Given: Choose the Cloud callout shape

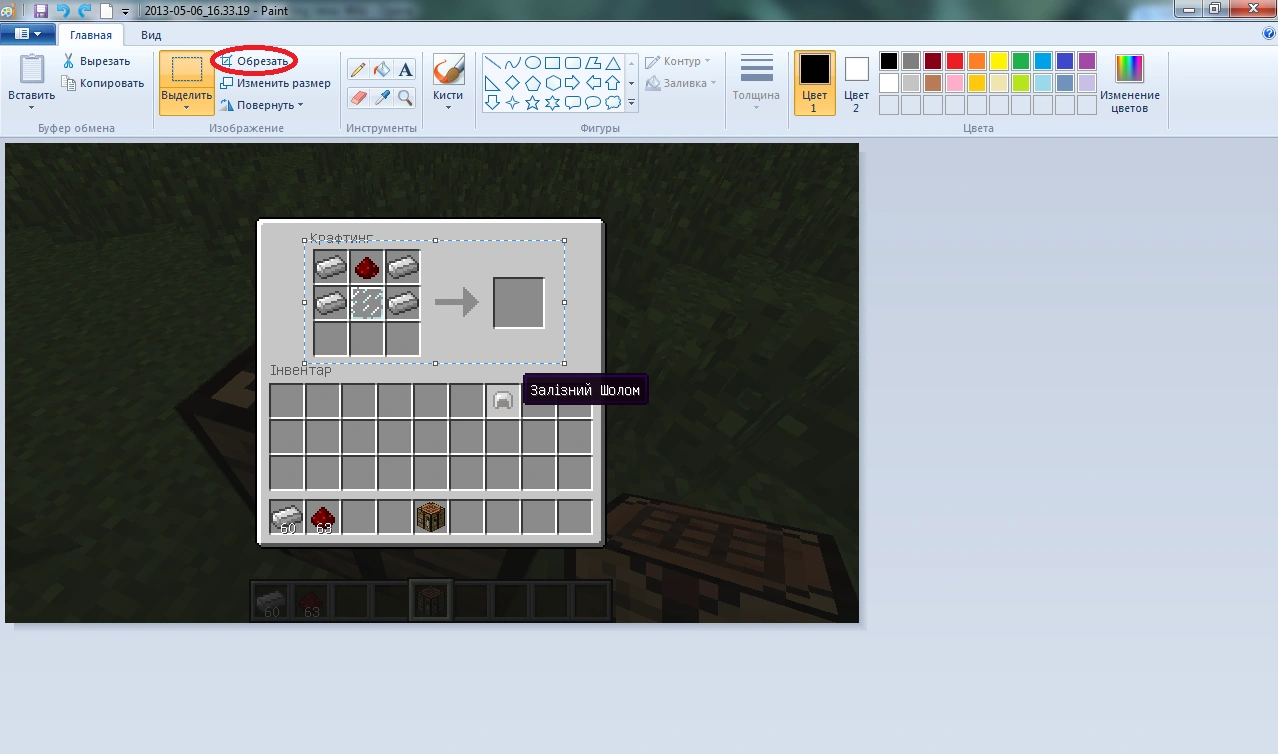Looking at the screenshot, I should (x=613, y=102).
